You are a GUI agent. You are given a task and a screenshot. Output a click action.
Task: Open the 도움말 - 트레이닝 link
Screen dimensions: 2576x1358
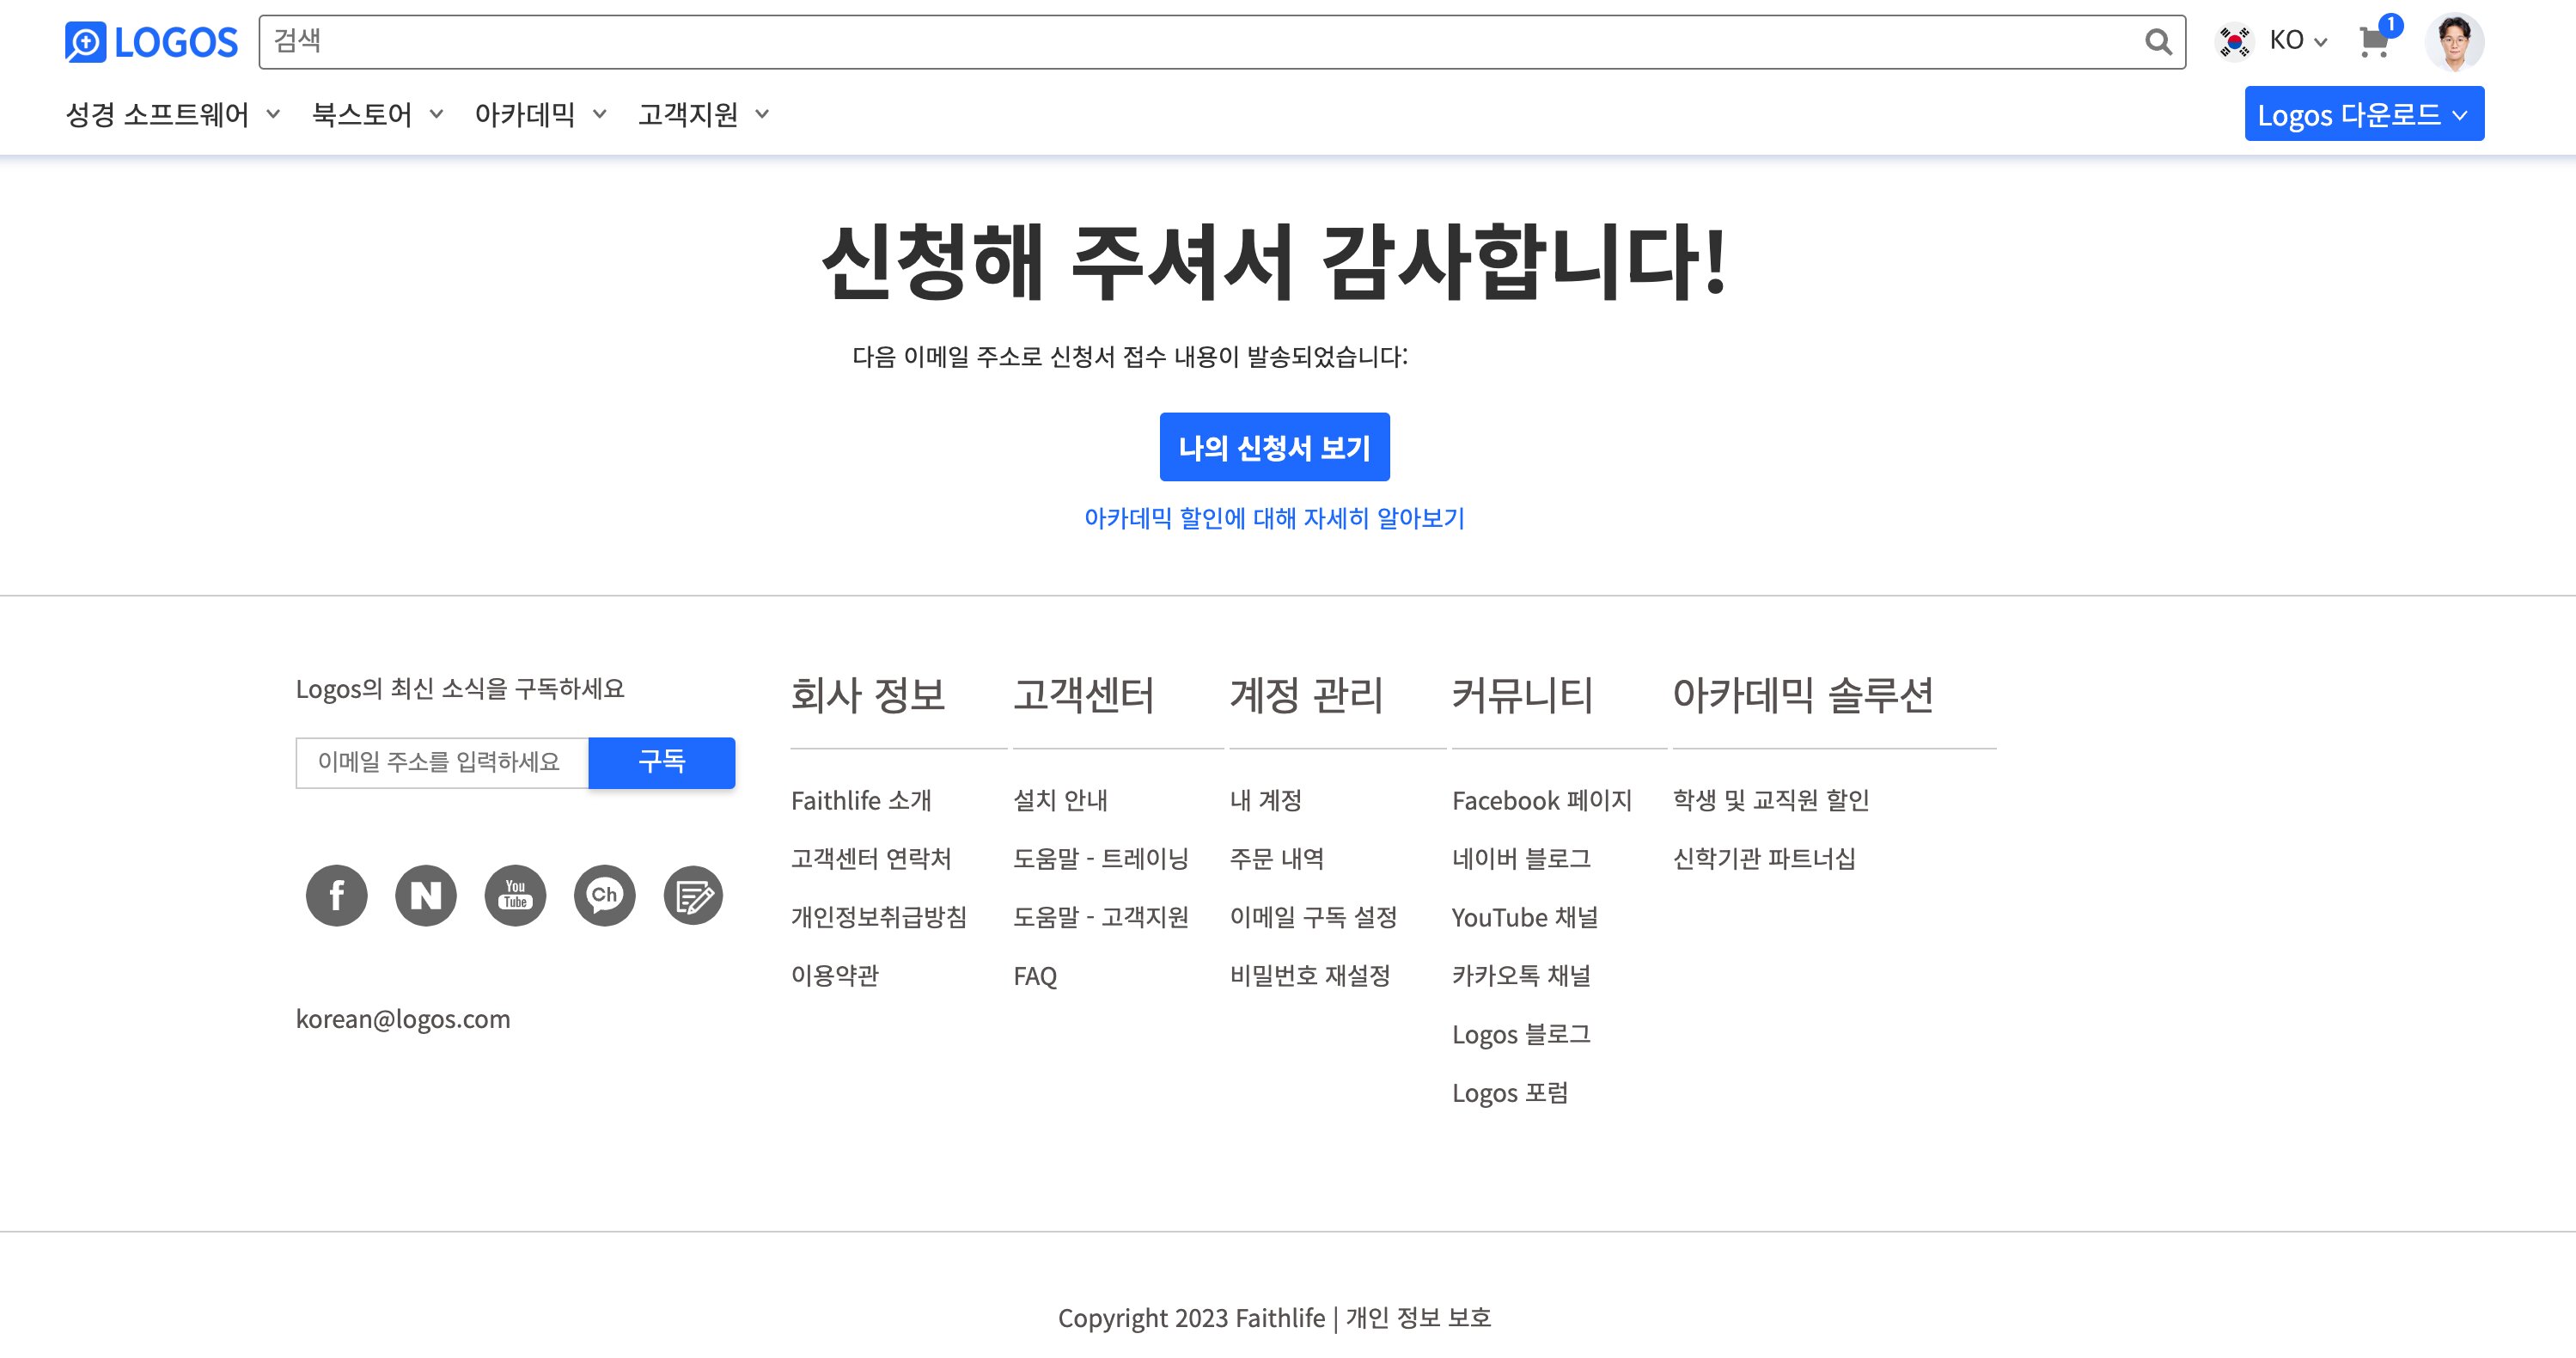[1101, 859]
